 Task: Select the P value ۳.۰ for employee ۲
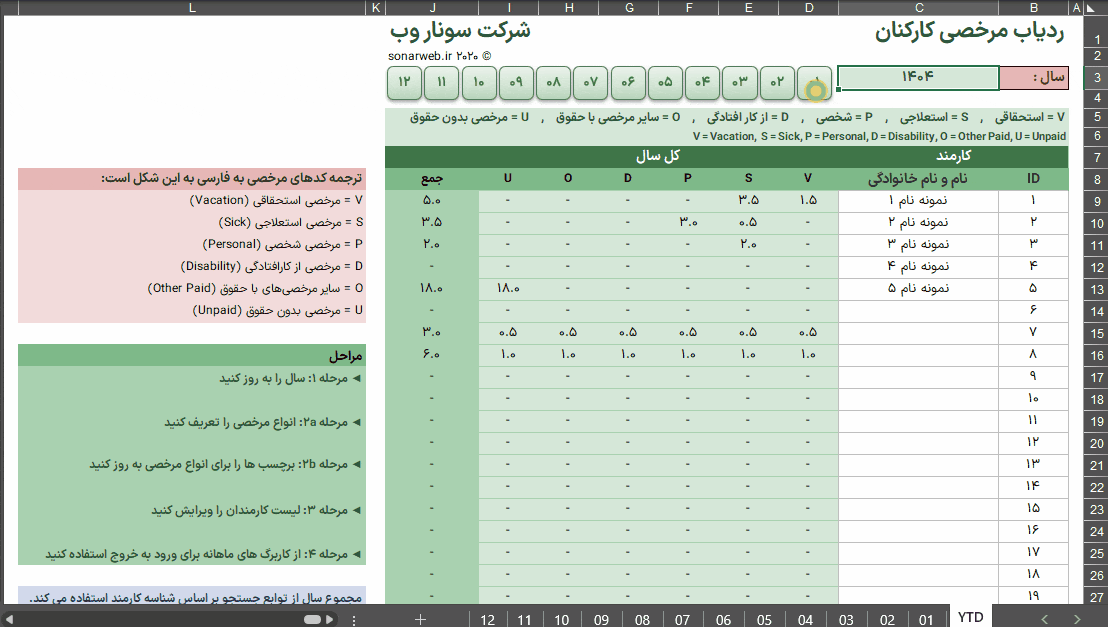688,222
